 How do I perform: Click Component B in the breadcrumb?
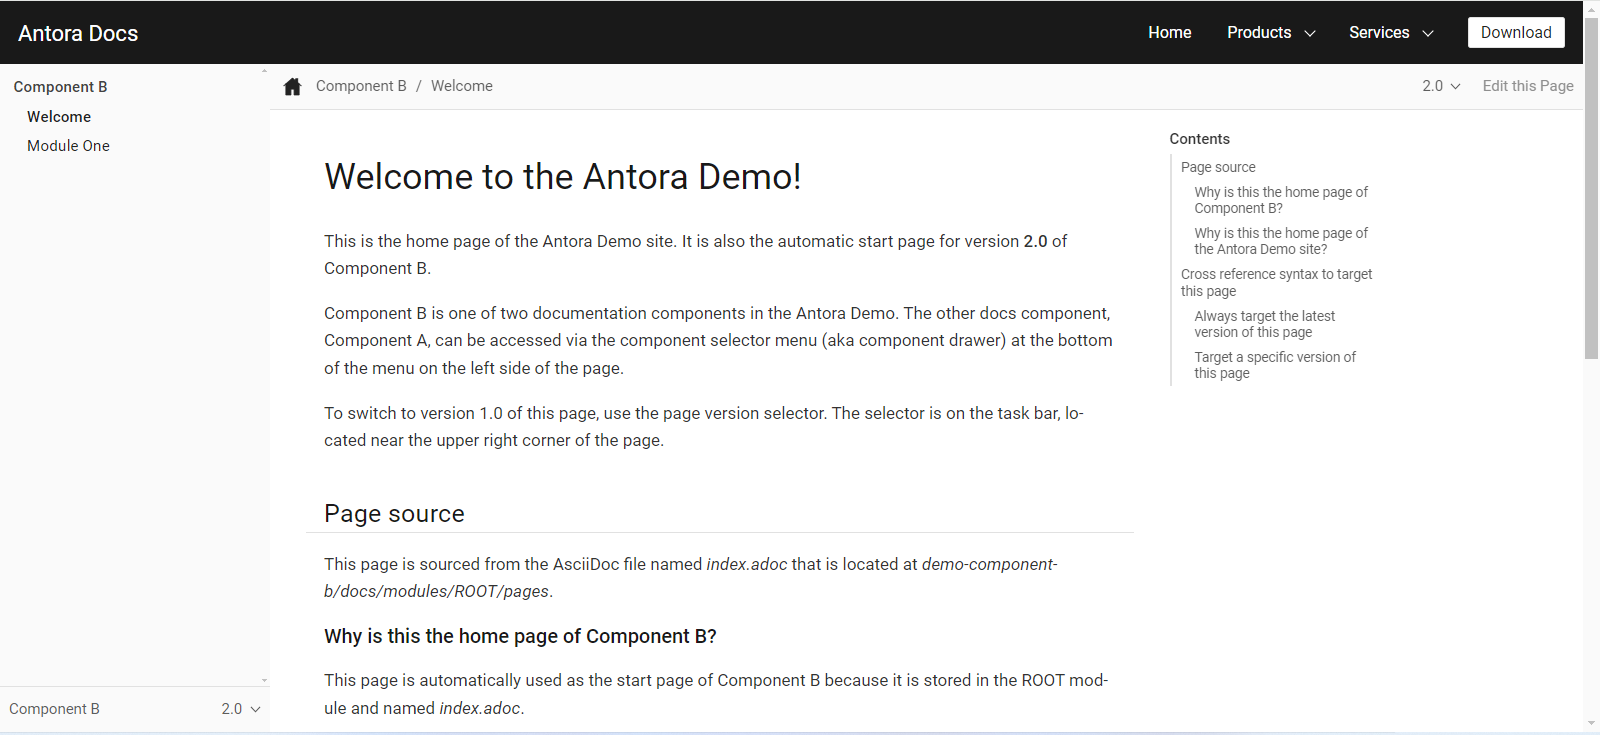[361, 86]
